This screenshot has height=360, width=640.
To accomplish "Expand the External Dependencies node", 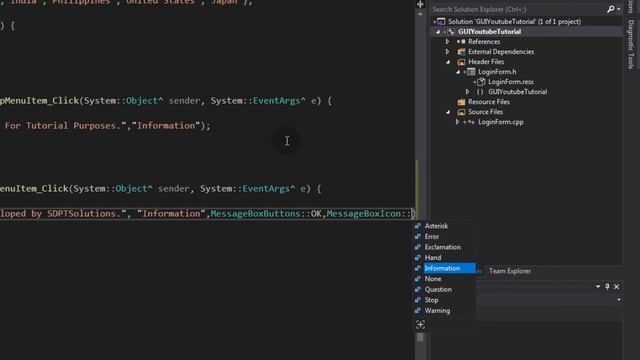I will [x=448, y=51].
